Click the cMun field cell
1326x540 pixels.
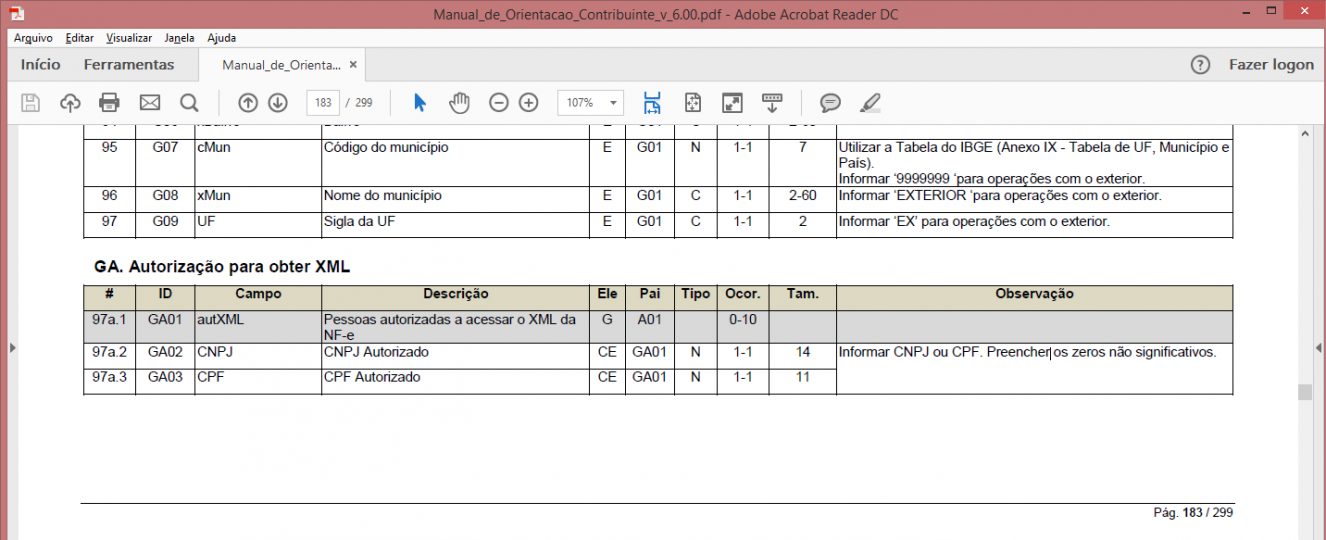(x=258, y=162)
